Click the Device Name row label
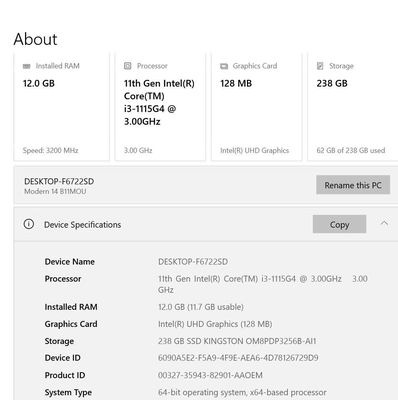The image size is (398, 400). 70,262
